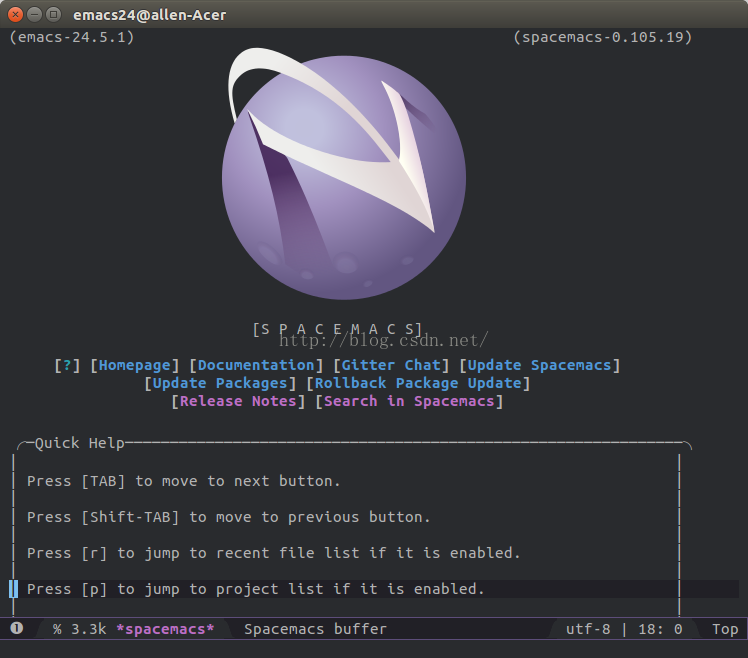Open the Gitter Chat link

click(391, 366)
